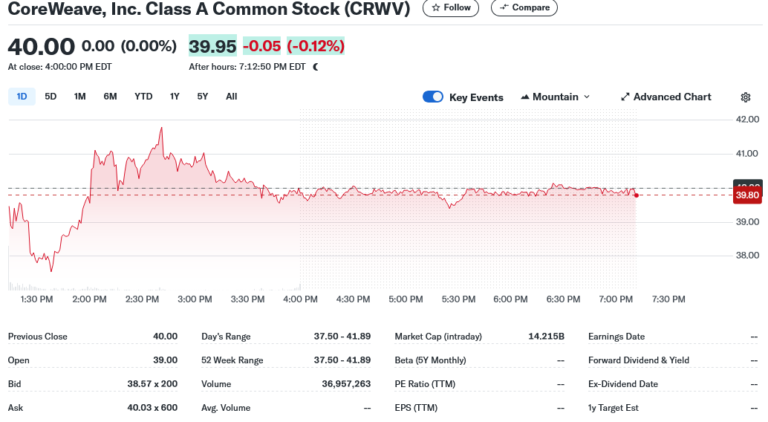Click the 1:30 PM chart axis label
Image resolution: width=768 pixels, height=422 pixels.
(37, 299)
